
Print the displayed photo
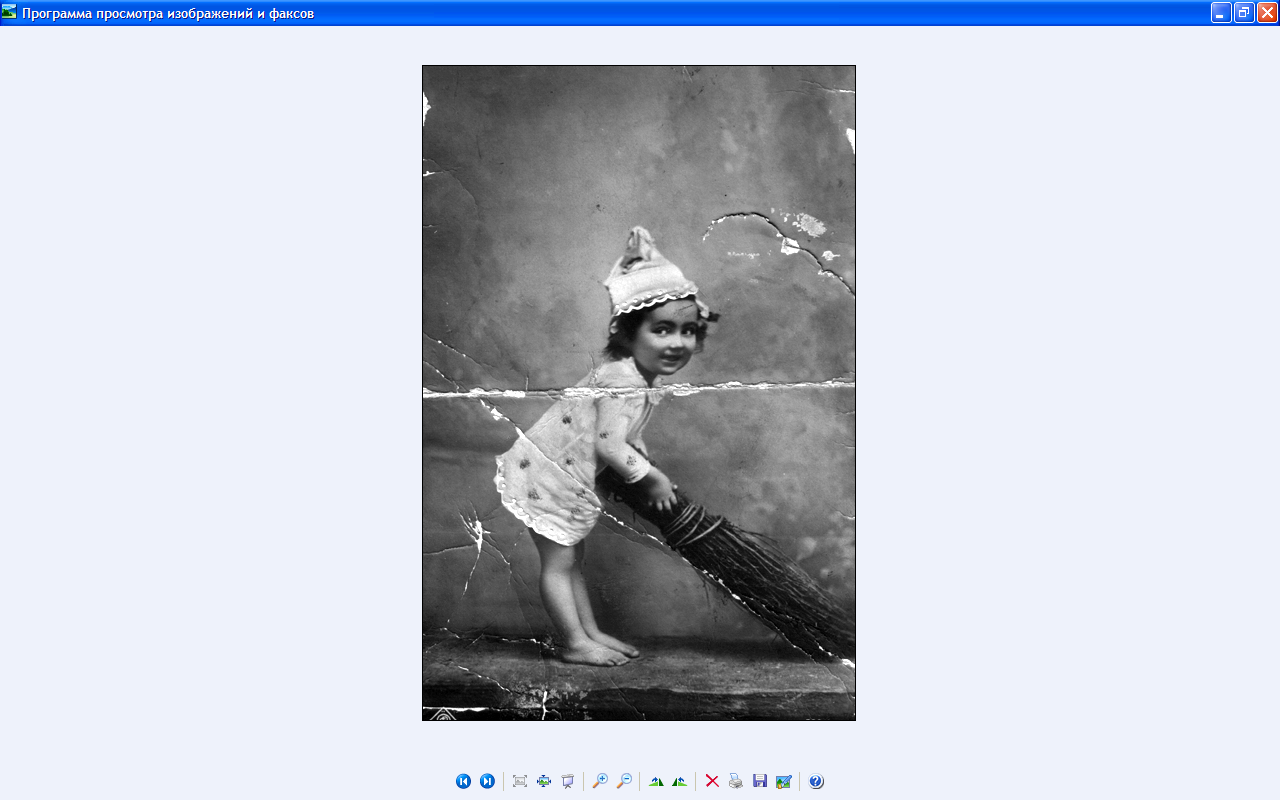pyautogui.click(x=736, y=781)
